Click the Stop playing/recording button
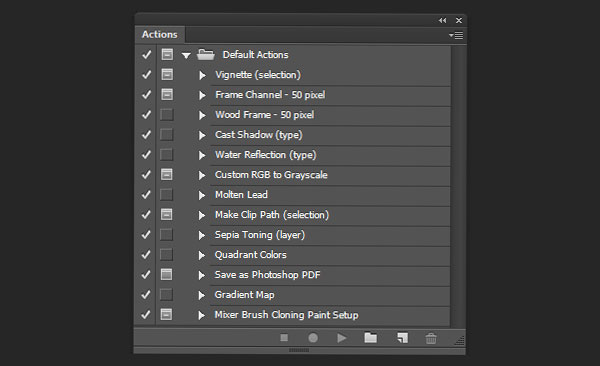 coord(284,338)
